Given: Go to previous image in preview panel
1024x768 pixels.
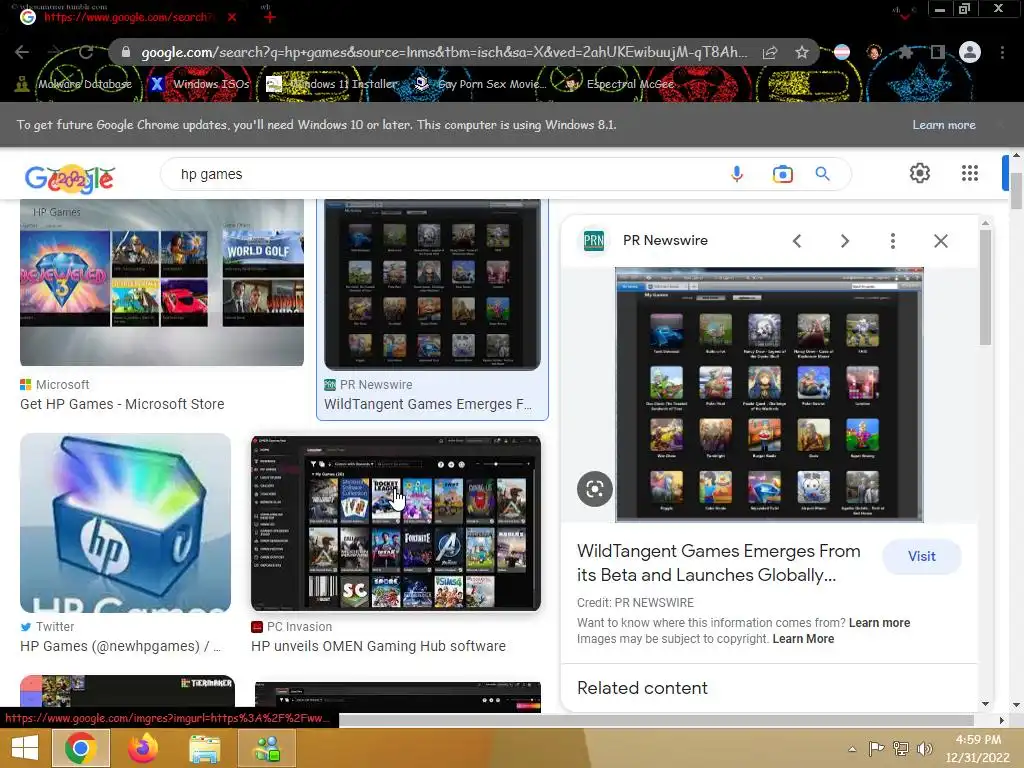Looking at the screenshot, I should [x=797, y=241].
